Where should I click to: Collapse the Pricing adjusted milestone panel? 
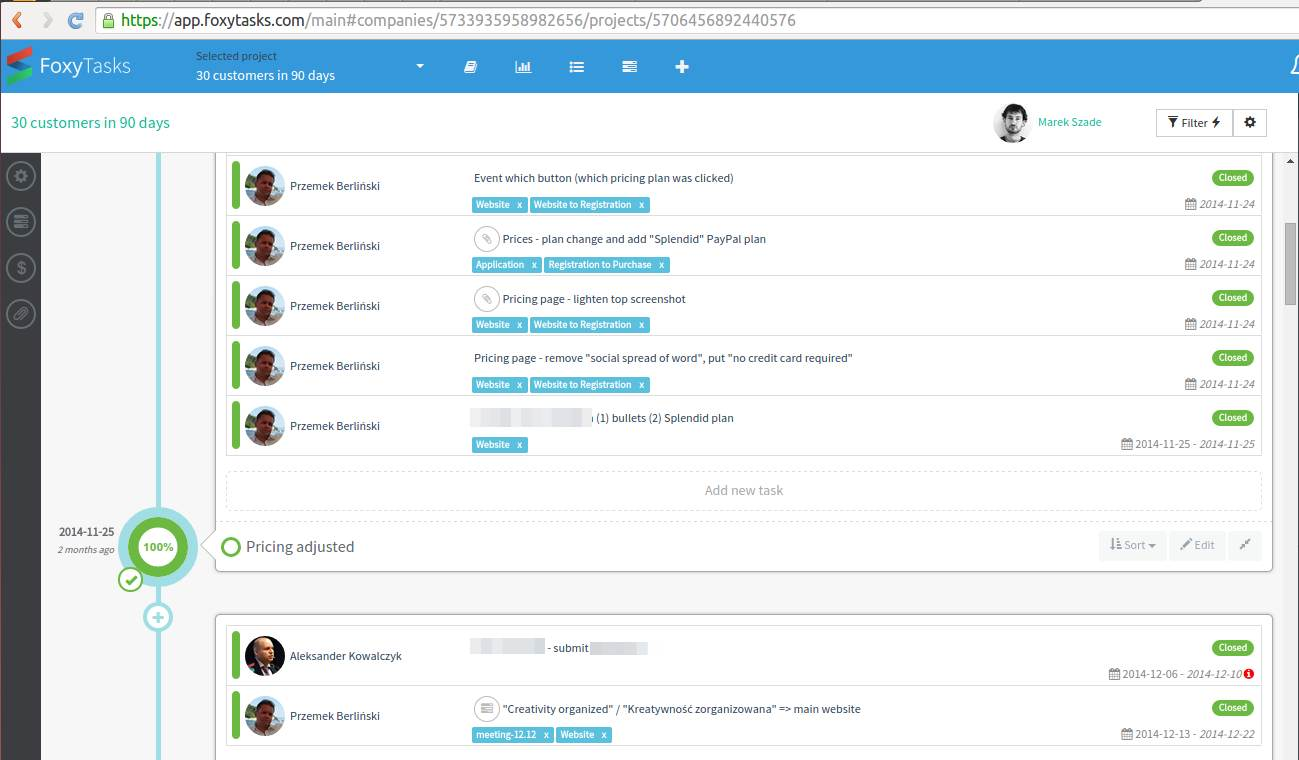pos(1244,545)
